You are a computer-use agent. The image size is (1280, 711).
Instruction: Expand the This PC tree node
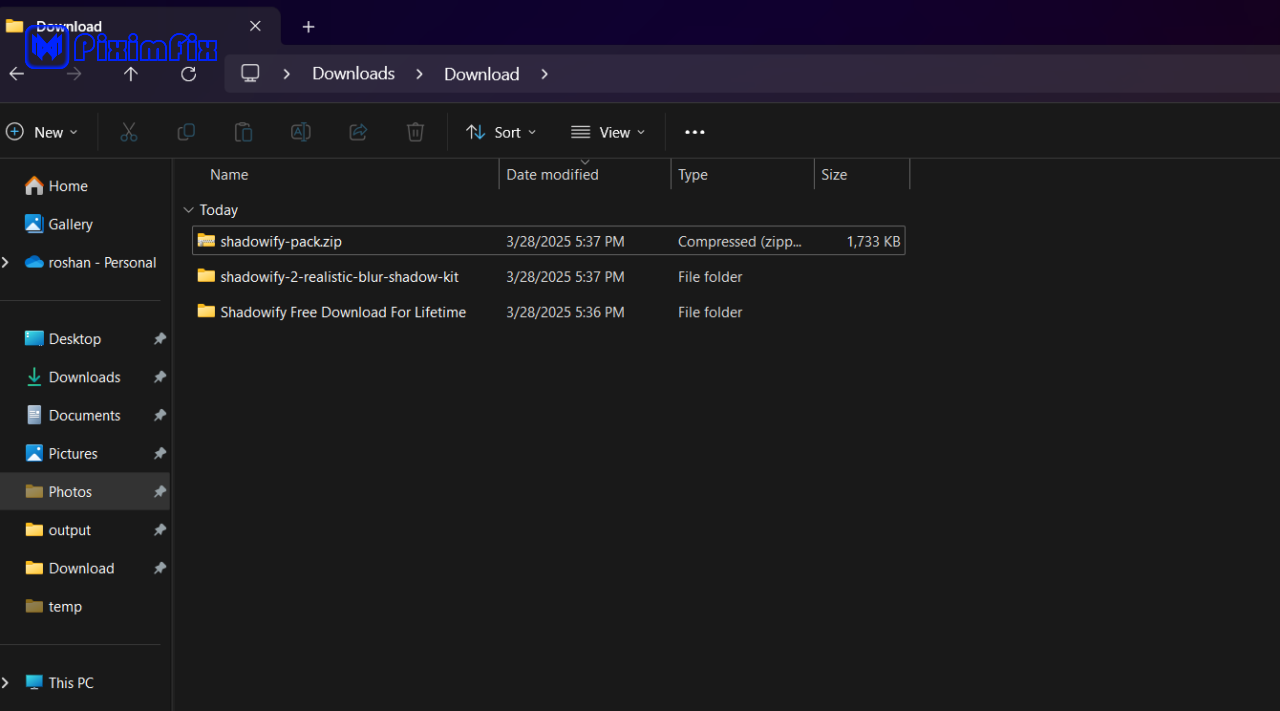click(x=6, y=682)
